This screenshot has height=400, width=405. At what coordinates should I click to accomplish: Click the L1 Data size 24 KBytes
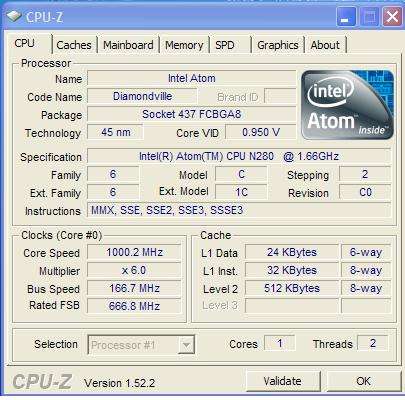pos(292,252)
